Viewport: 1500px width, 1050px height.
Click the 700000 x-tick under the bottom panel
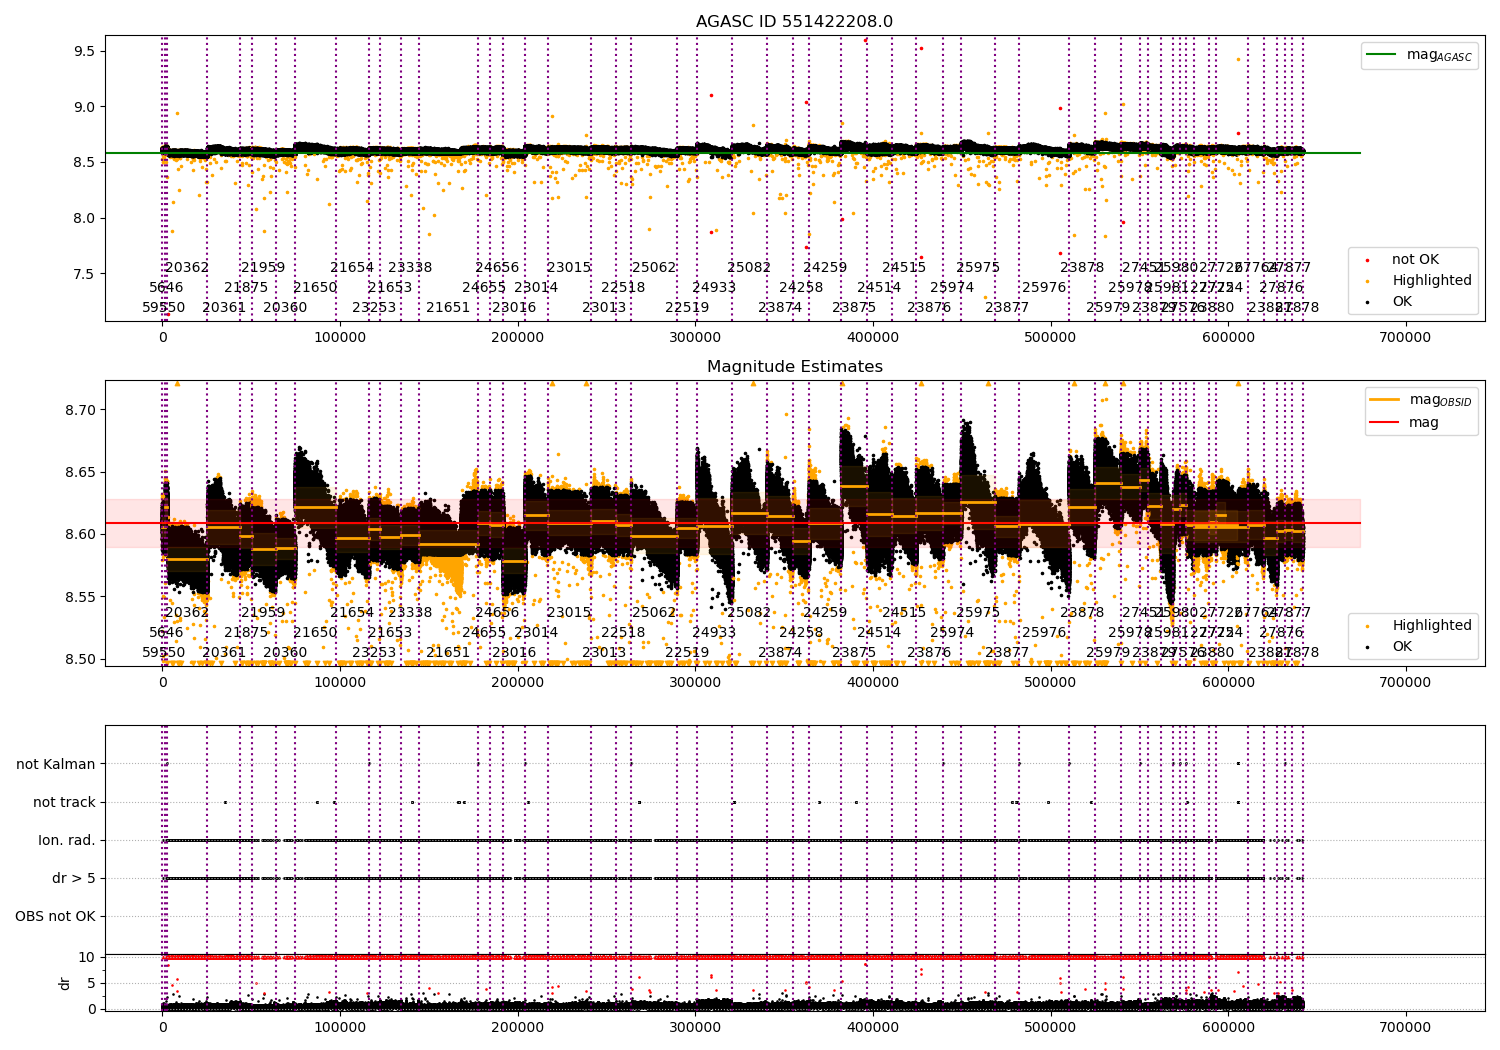coord(1405,1027)
